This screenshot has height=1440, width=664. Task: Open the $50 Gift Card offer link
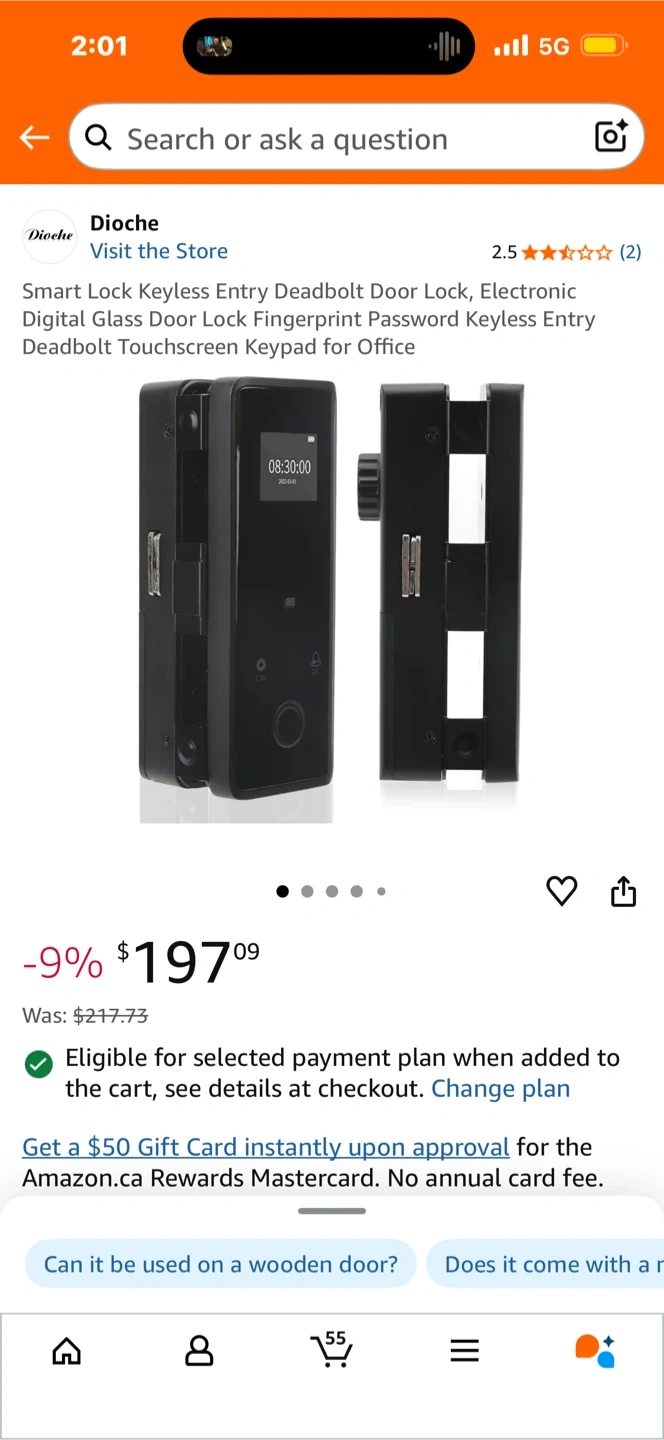(266, 1147)
